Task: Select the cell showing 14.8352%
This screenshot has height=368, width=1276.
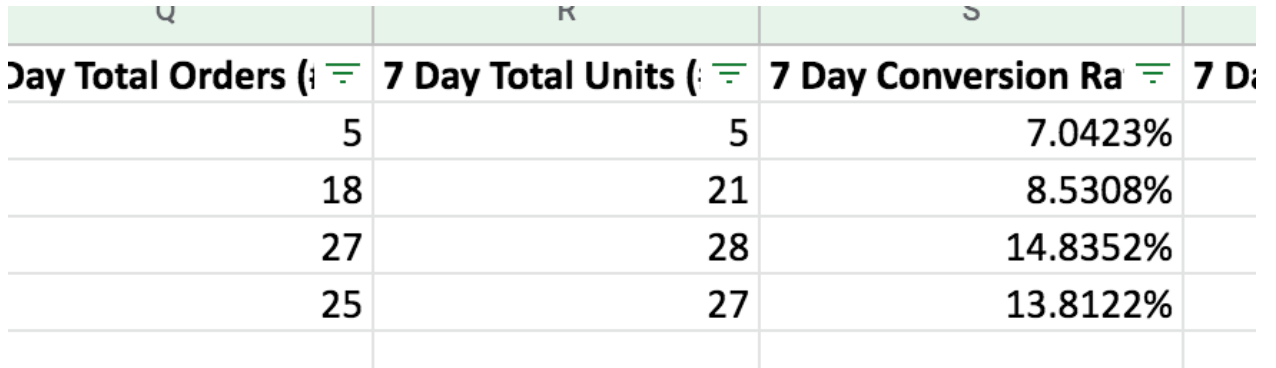Action: pyautogui.click(x=971, y=245)
